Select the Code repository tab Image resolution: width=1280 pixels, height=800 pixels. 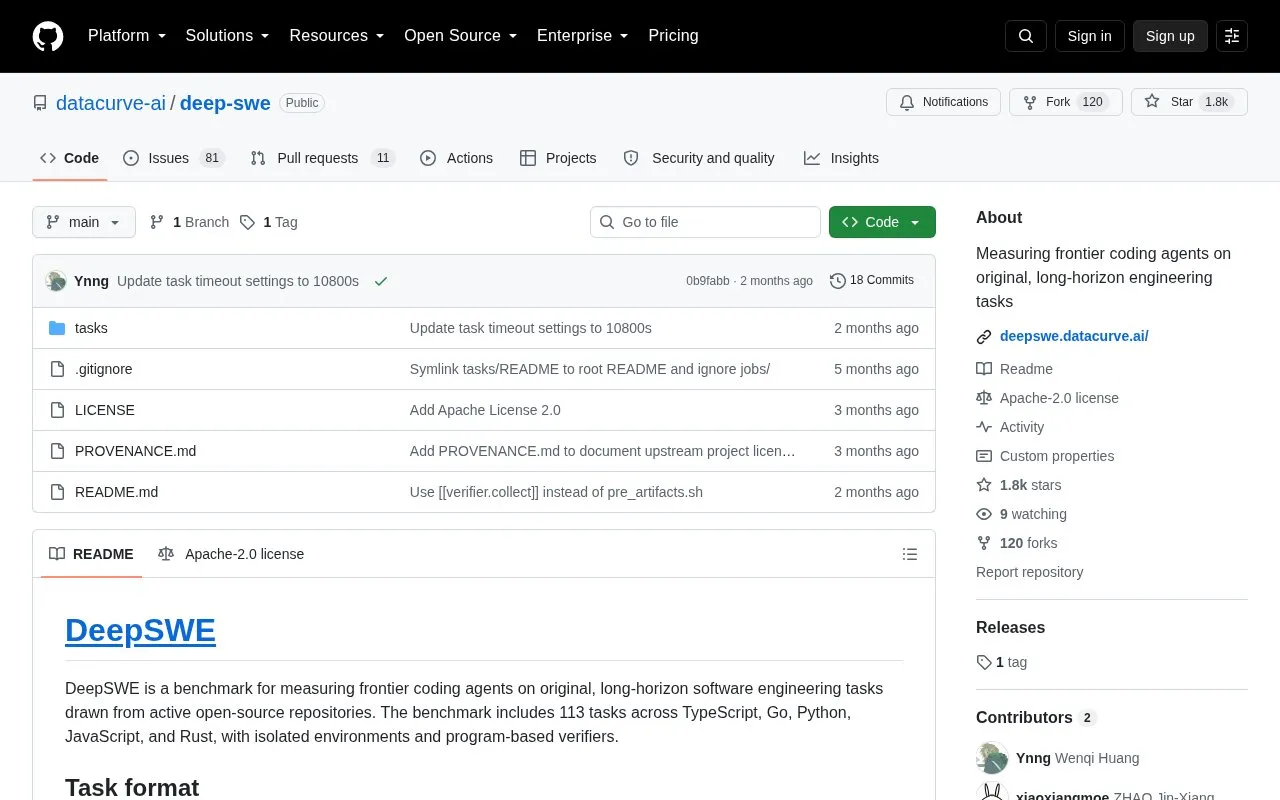[69, 158]
